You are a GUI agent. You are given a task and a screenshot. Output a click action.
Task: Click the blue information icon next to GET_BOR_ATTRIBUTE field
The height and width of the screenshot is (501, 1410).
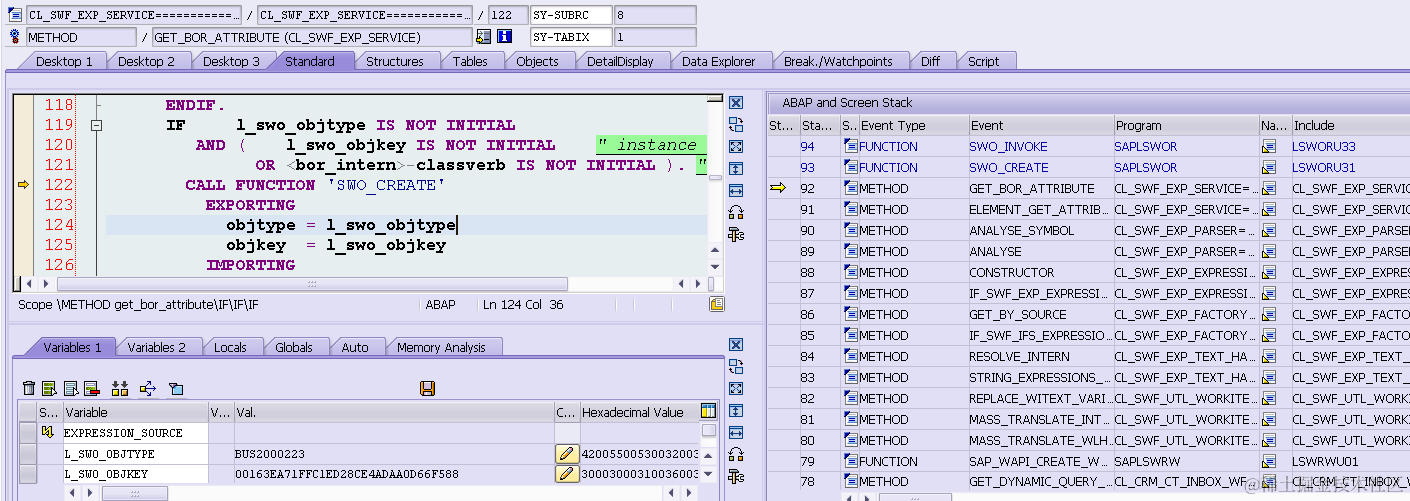[x=505, y=37]
